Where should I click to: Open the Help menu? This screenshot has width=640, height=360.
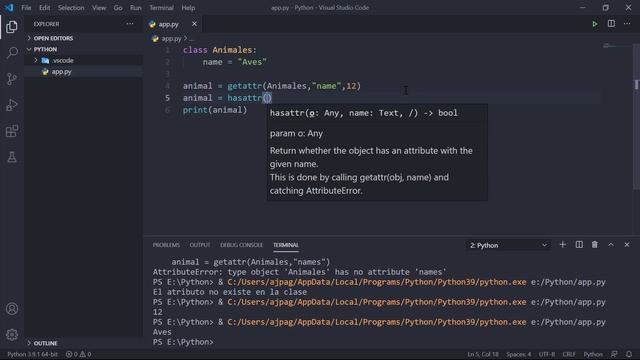coord(188,7)
